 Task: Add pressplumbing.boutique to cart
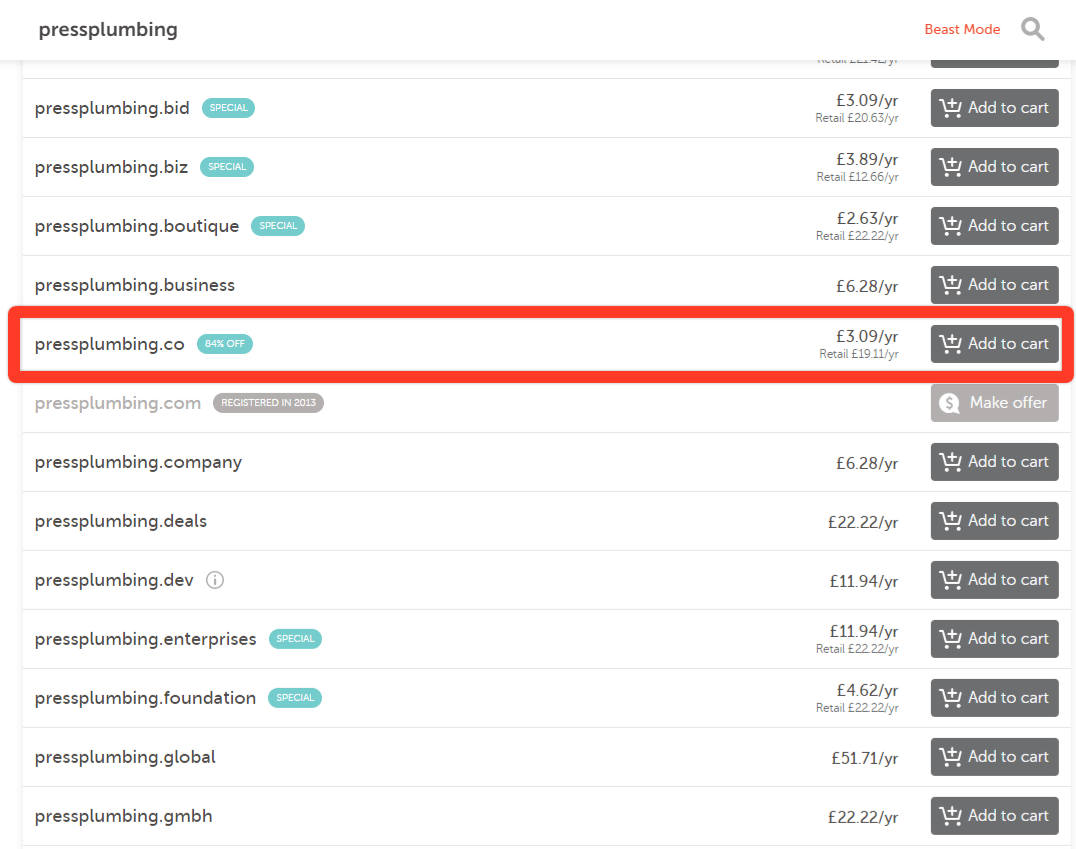pos(994,226)
